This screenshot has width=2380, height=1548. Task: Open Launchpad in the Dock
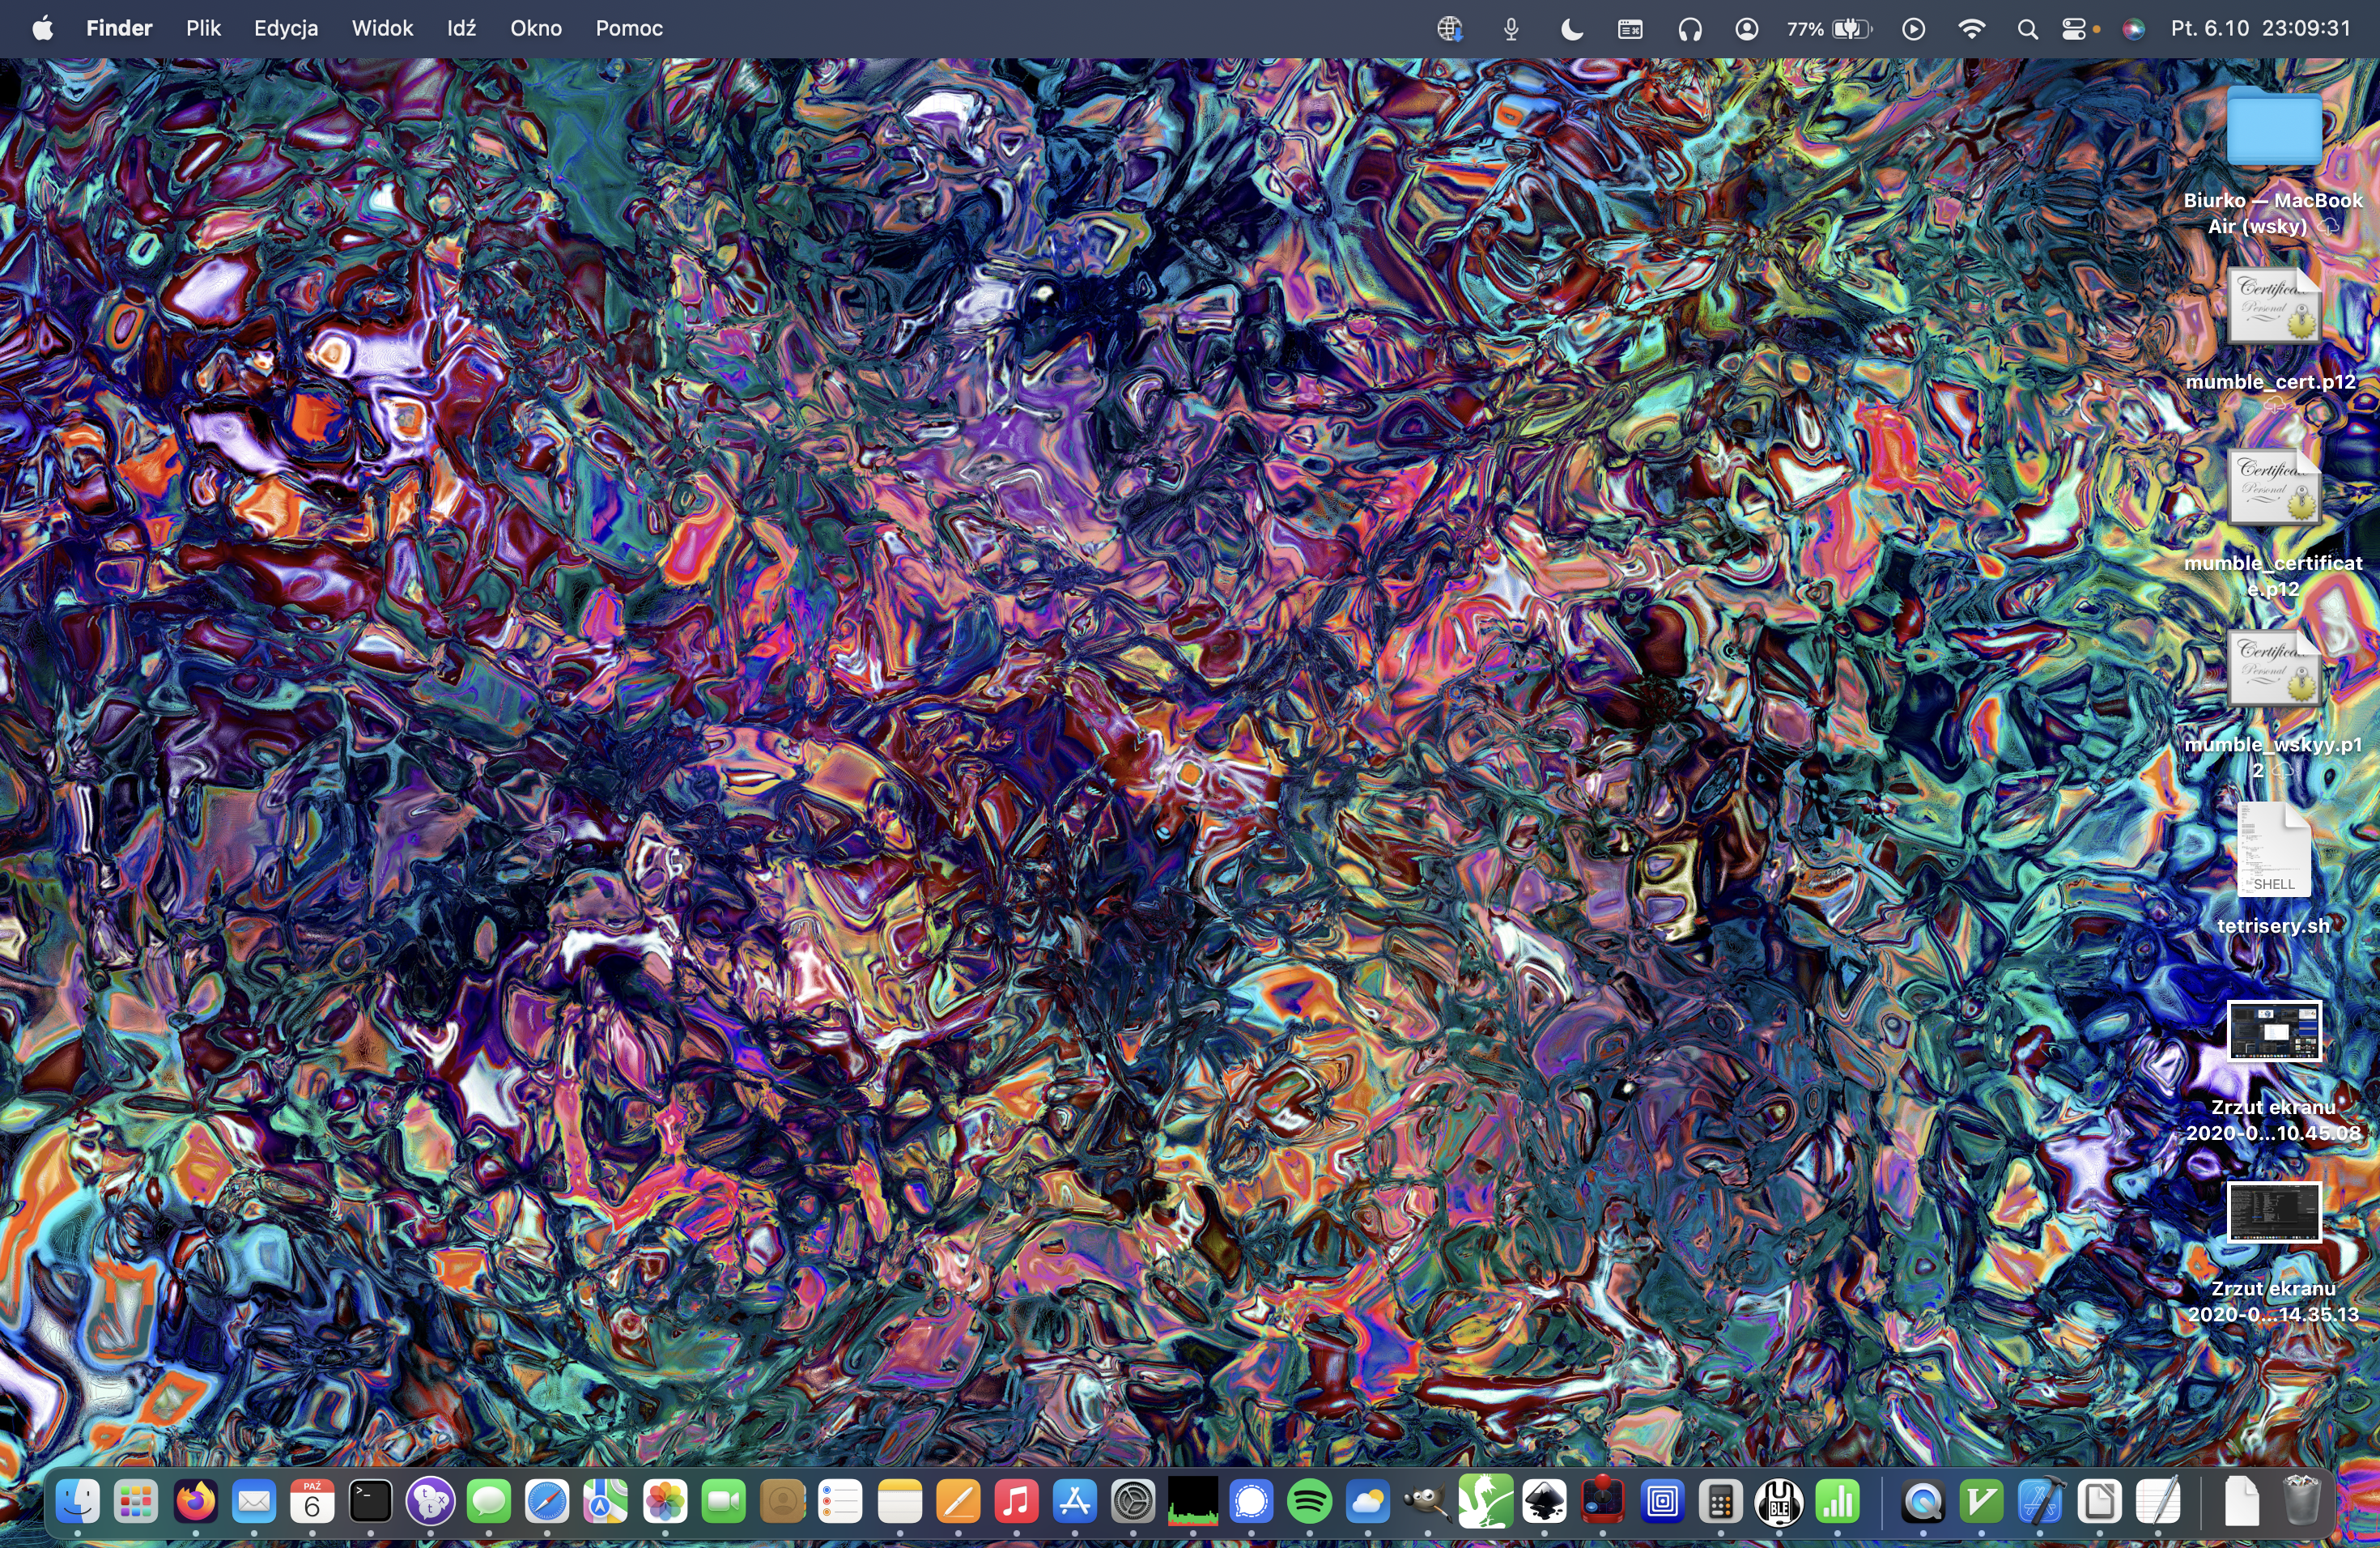coord(136,1501)
